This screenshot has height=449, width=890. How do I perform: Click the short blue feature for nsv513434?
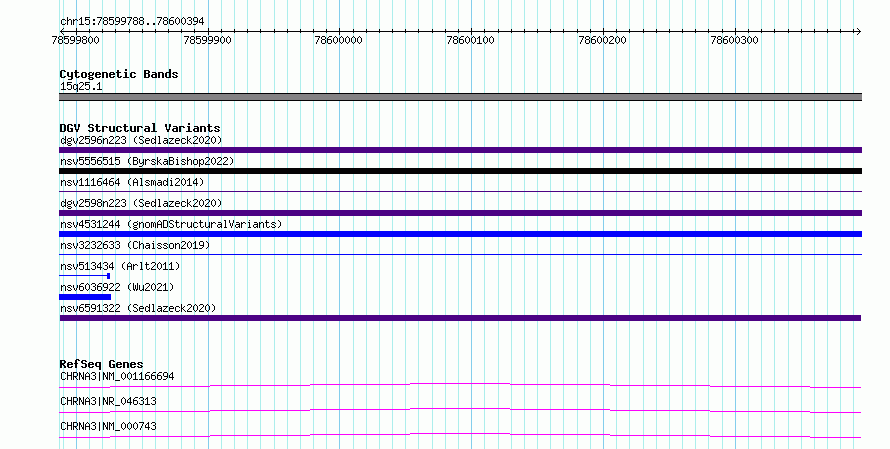[85, 276]
